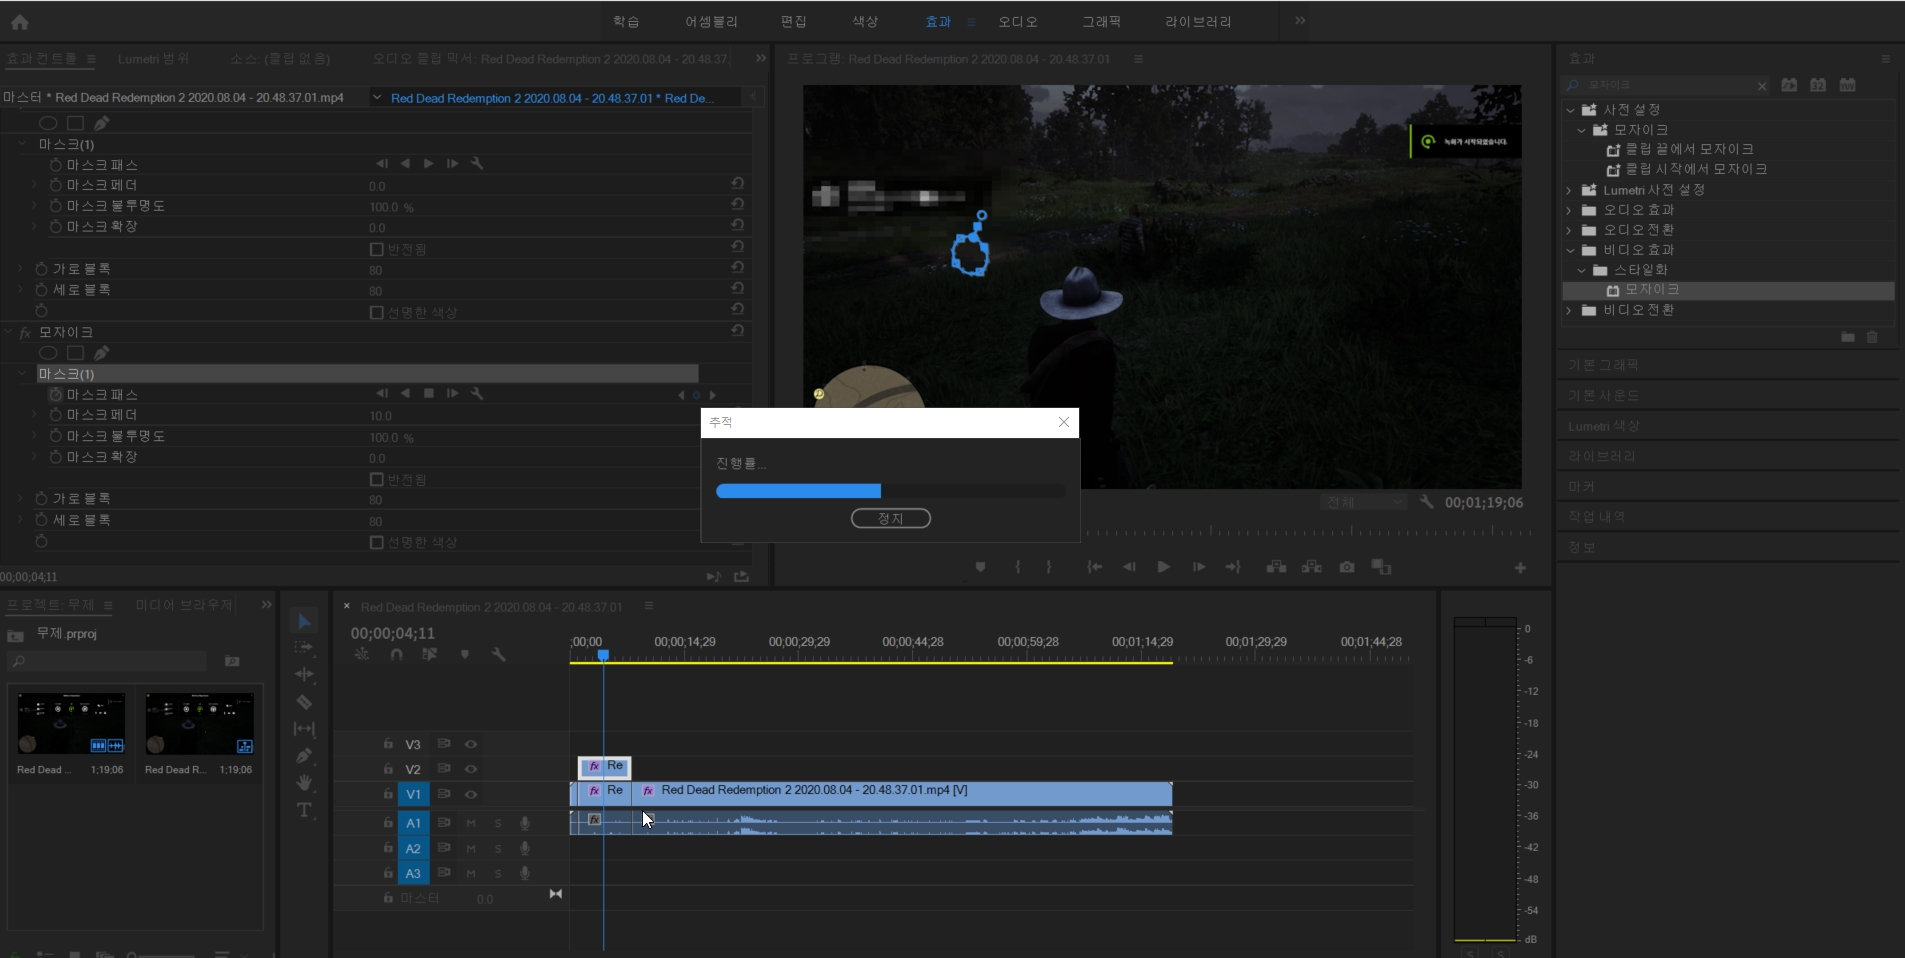Open the Lumetri 범위 panel tab

click(153, 59)
